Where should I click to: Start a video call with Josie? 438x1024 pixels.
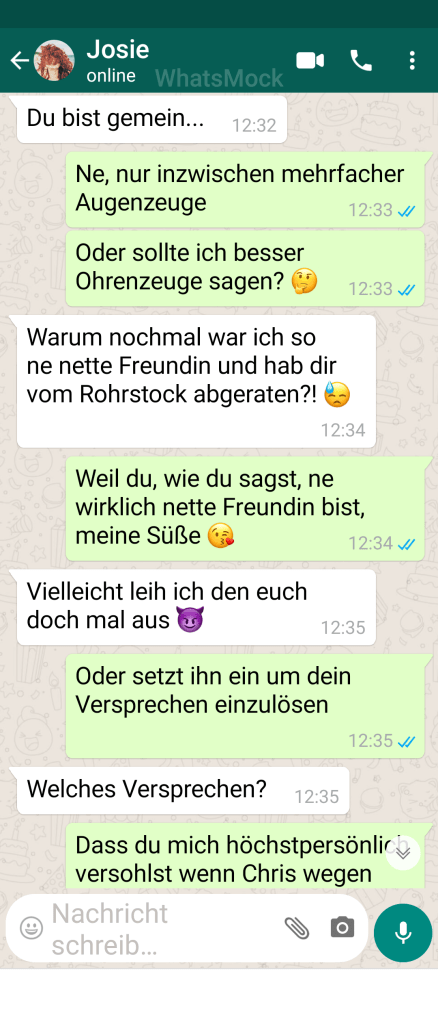click(x=310, y=61)
